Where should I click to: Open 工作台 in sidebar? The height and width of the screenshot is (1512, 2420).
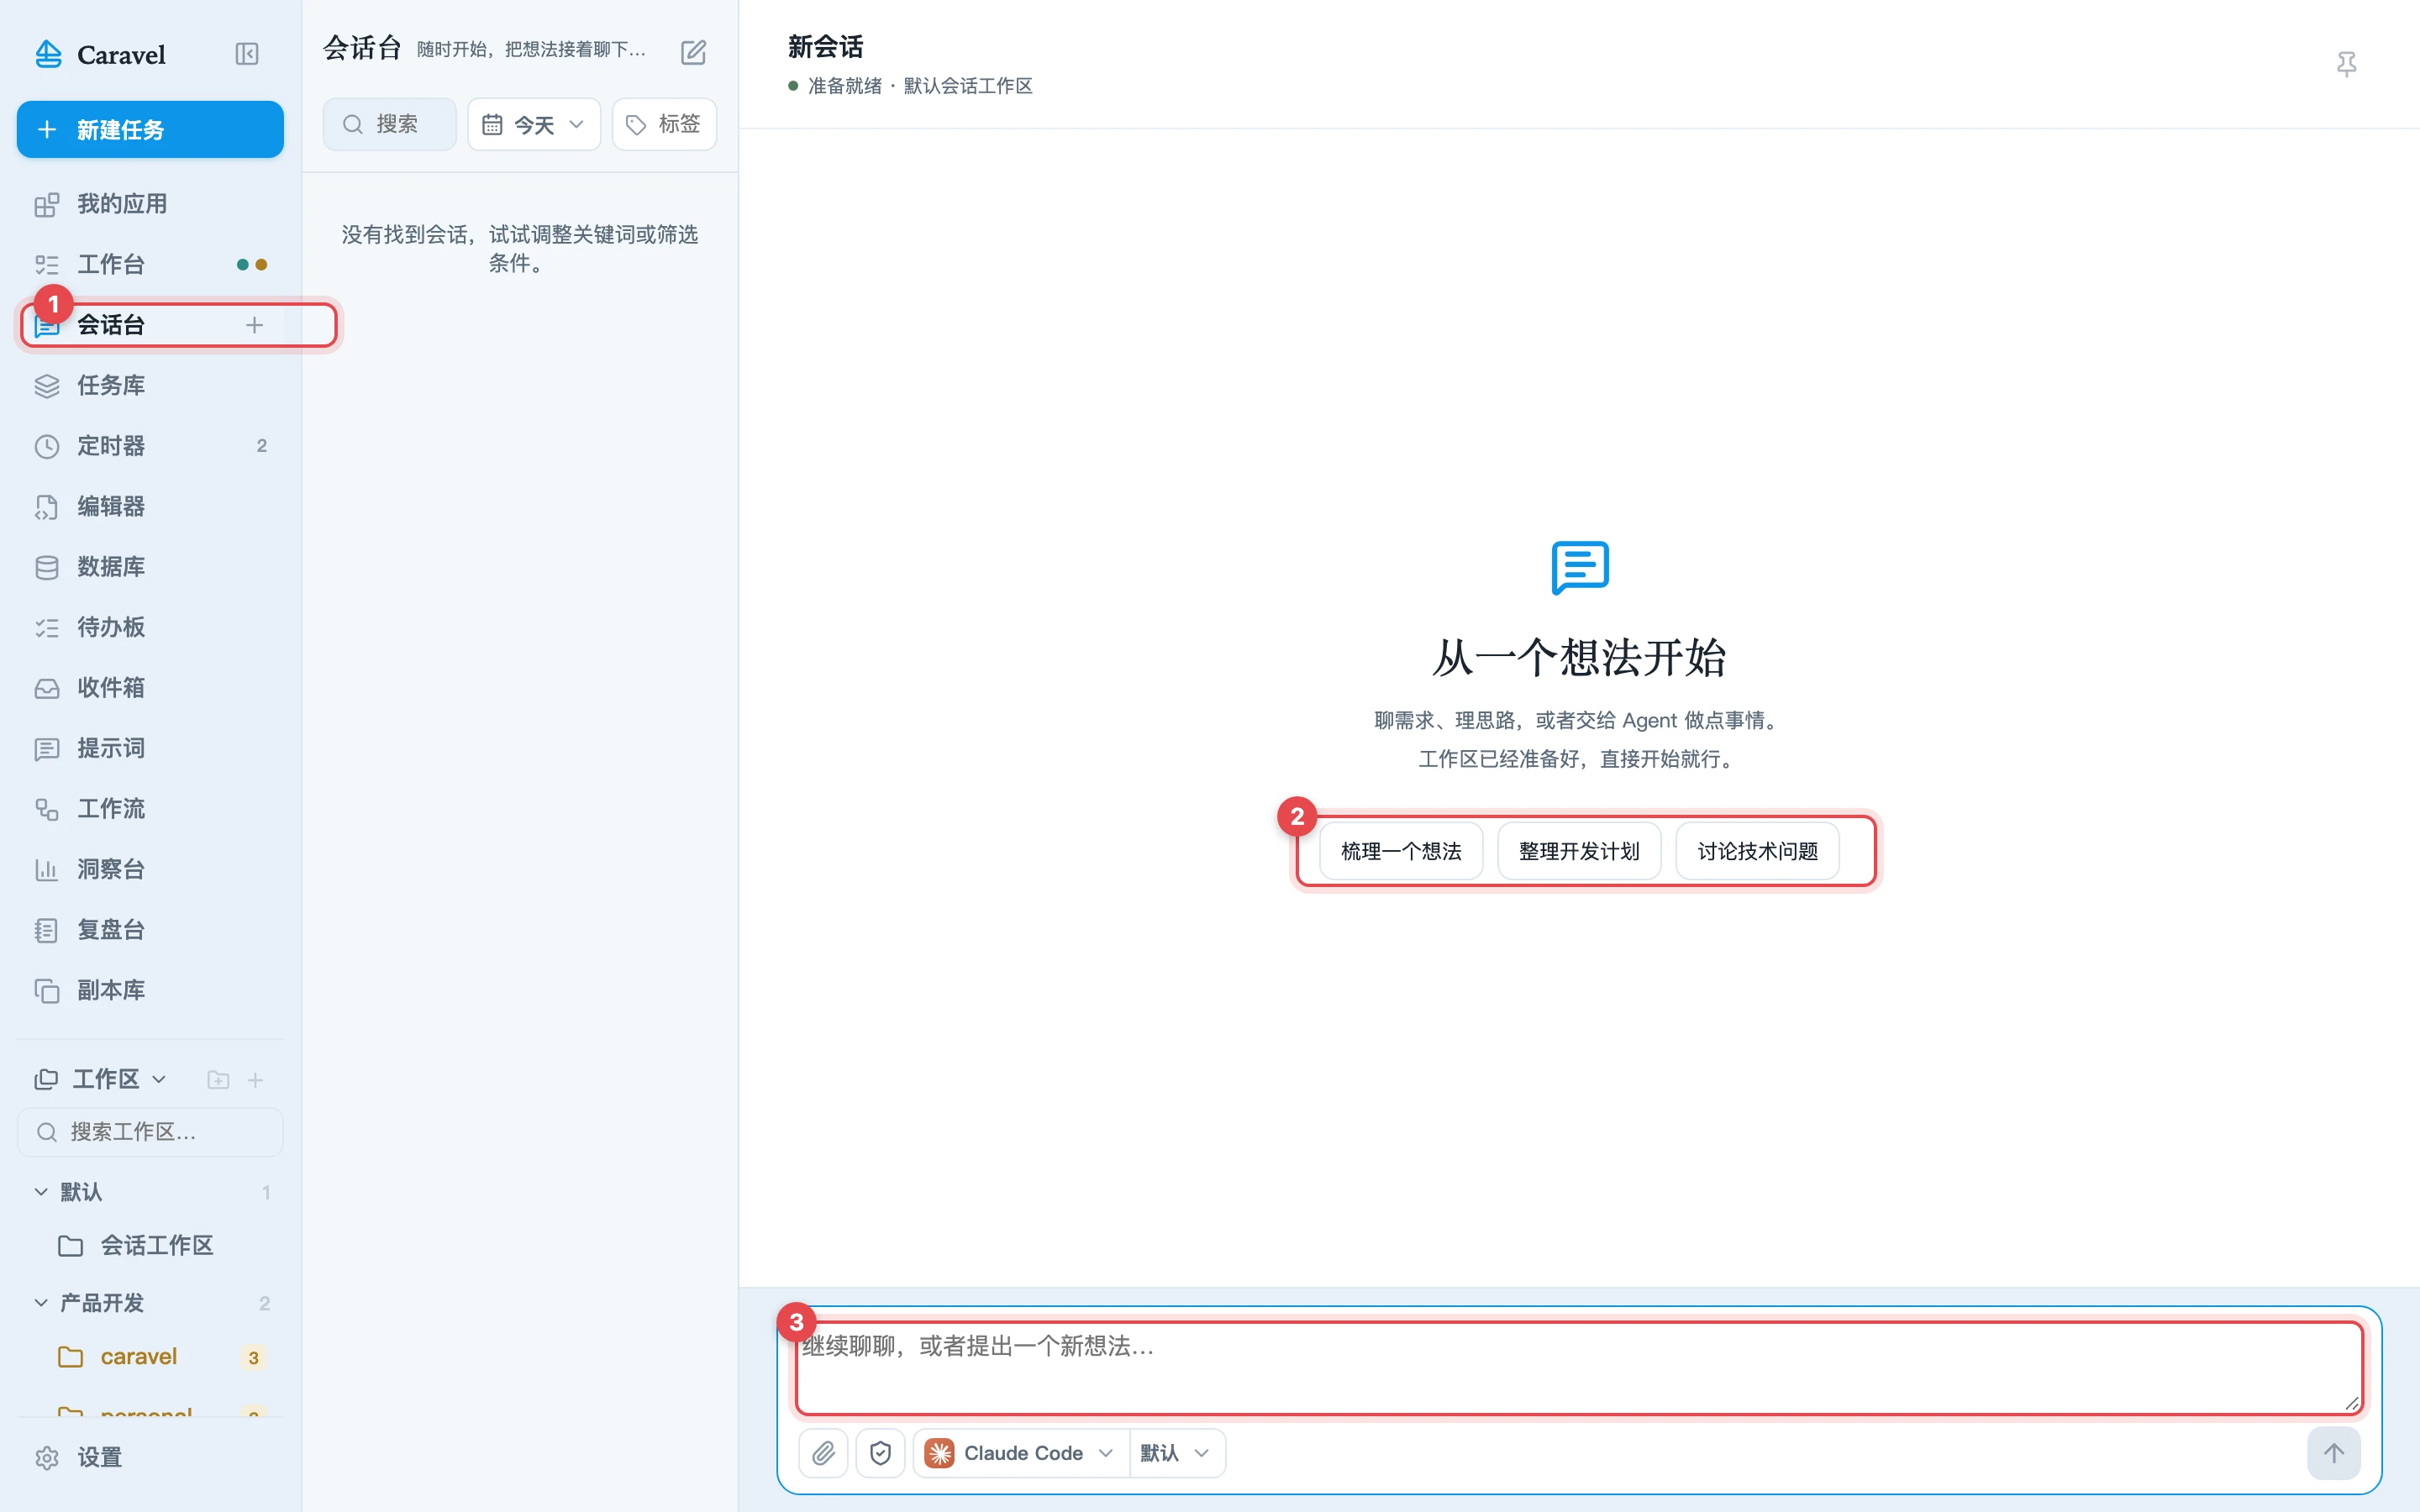[x=150, y=265]
